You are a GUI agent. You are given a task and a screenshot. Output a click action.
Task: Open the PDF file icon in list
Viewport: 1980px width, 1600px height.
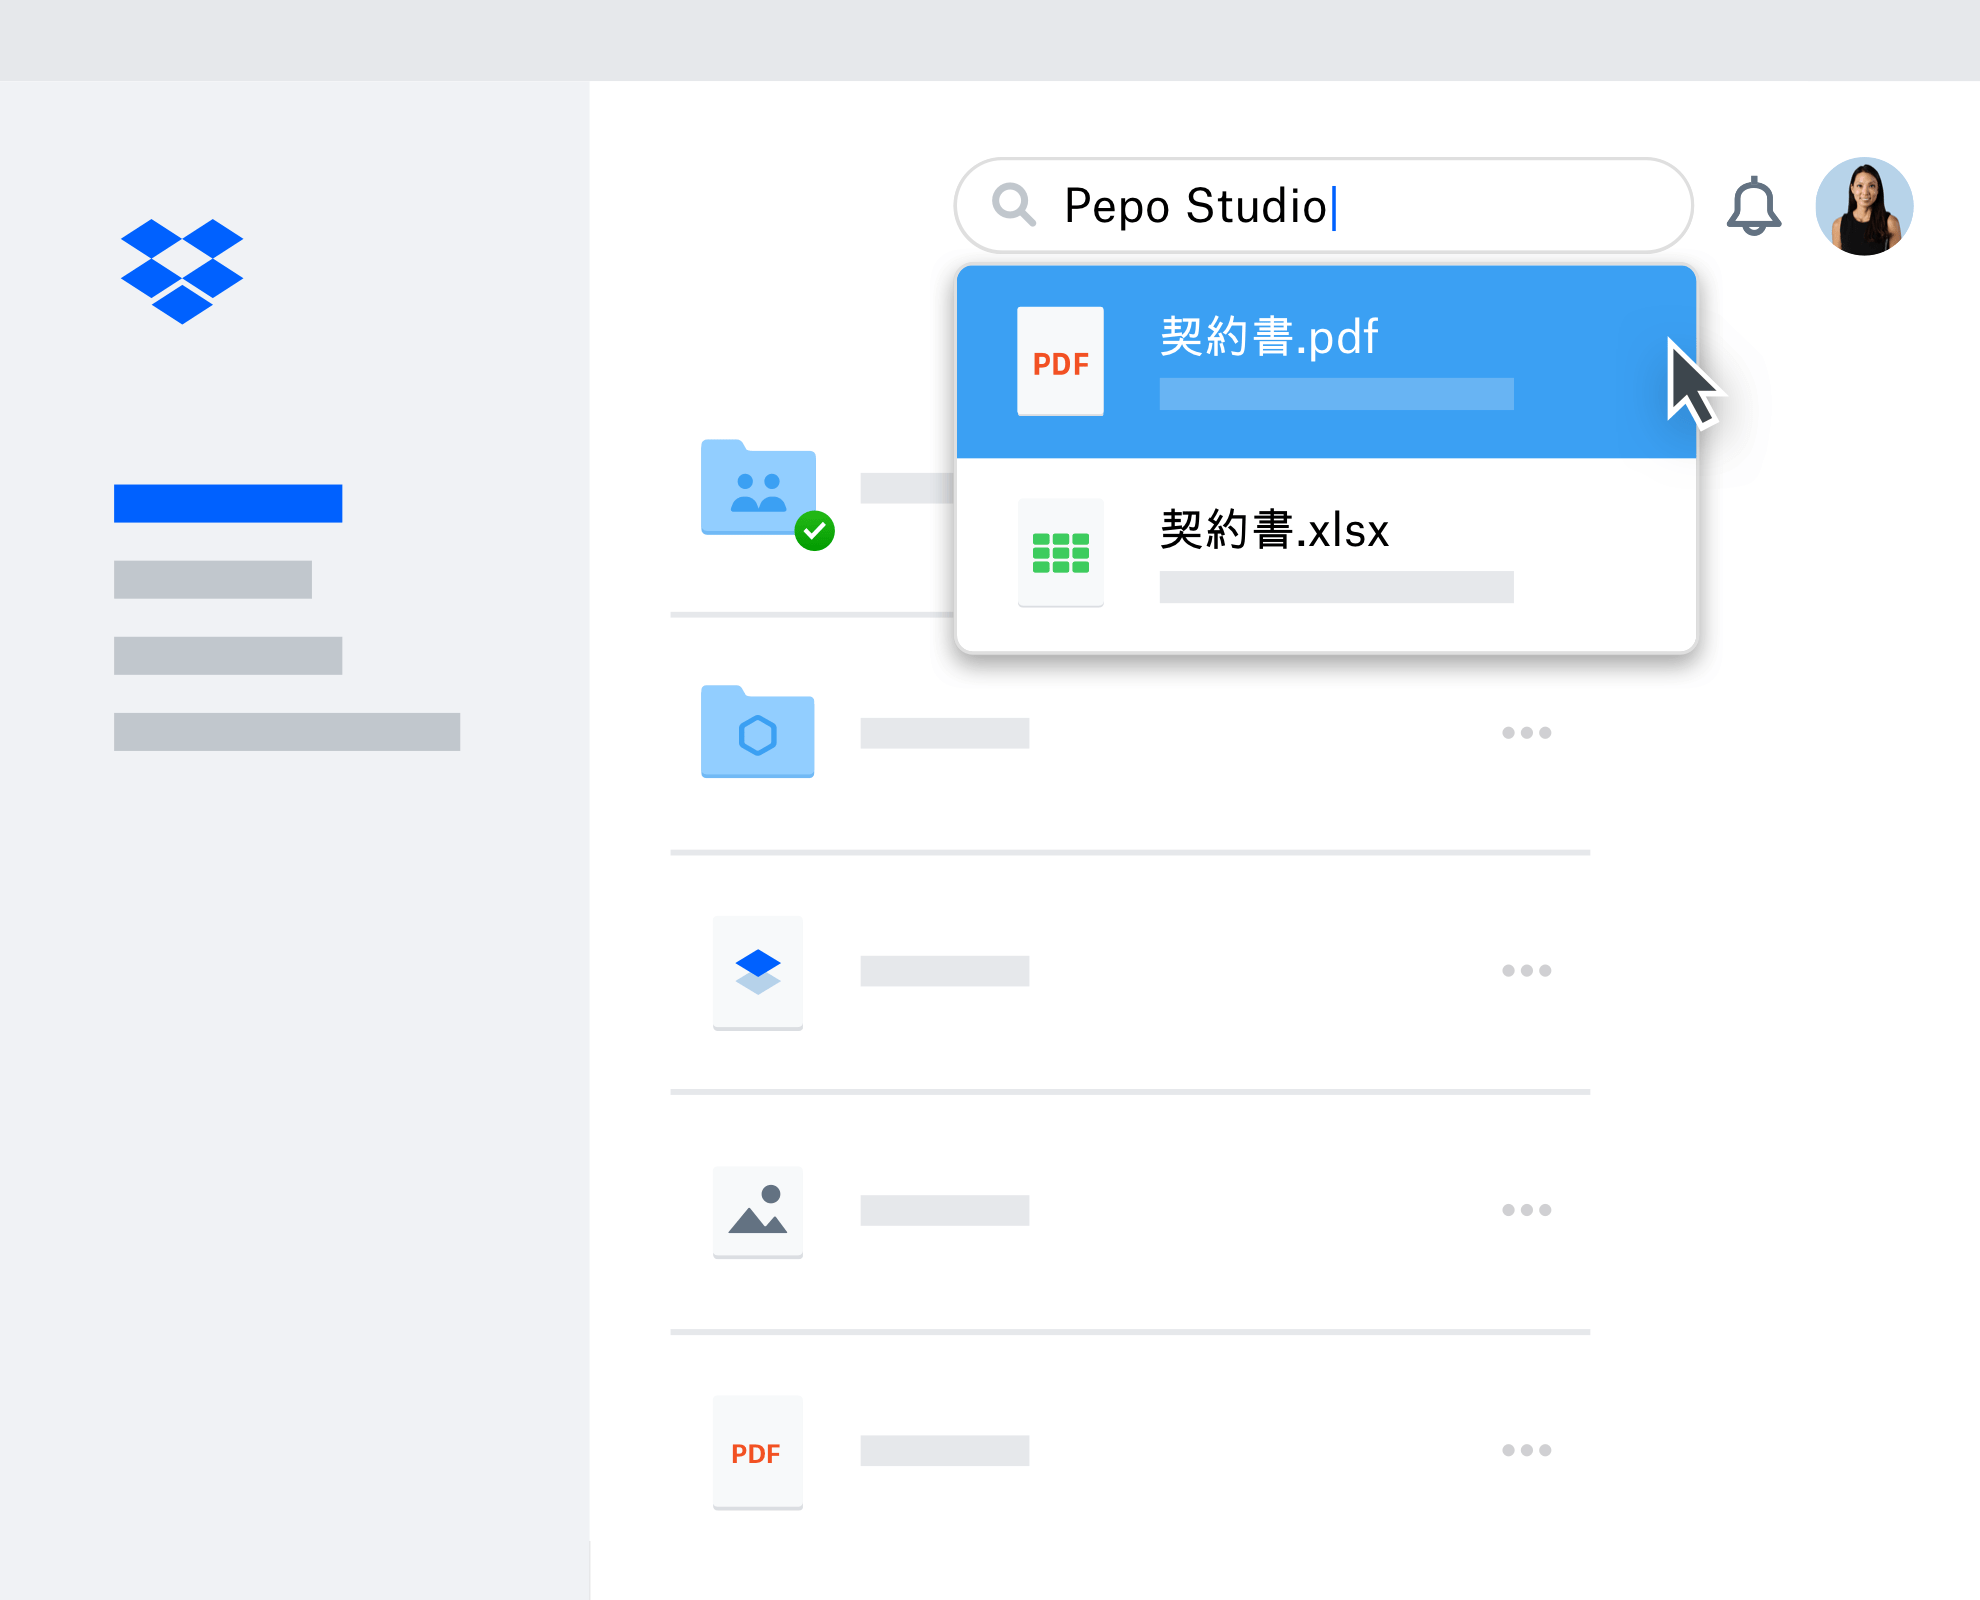click(x=757, y=1452)
